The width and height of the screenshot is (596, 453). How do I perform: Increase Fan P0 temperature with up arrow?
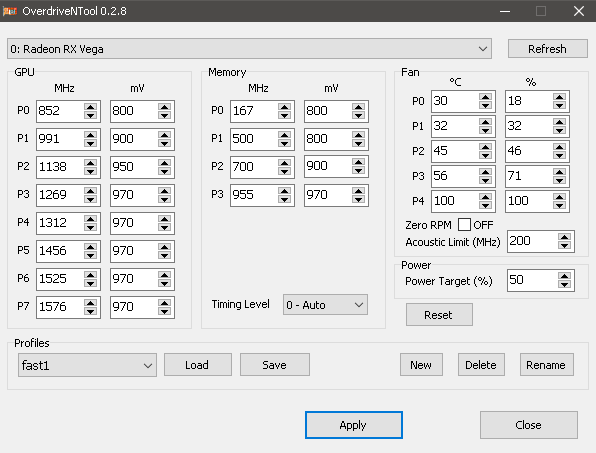click(485, 97)
